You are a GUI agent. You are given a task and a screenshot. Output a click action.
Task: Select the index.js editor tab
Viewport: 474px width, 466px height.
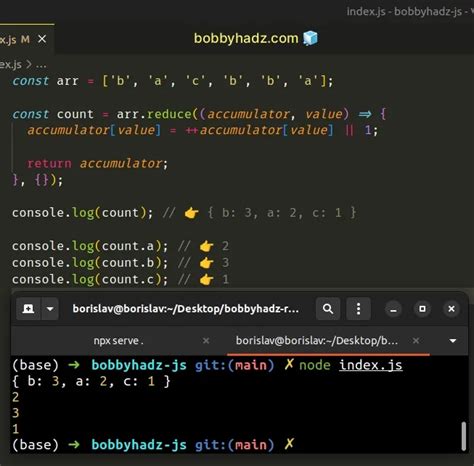coord(26,39)
